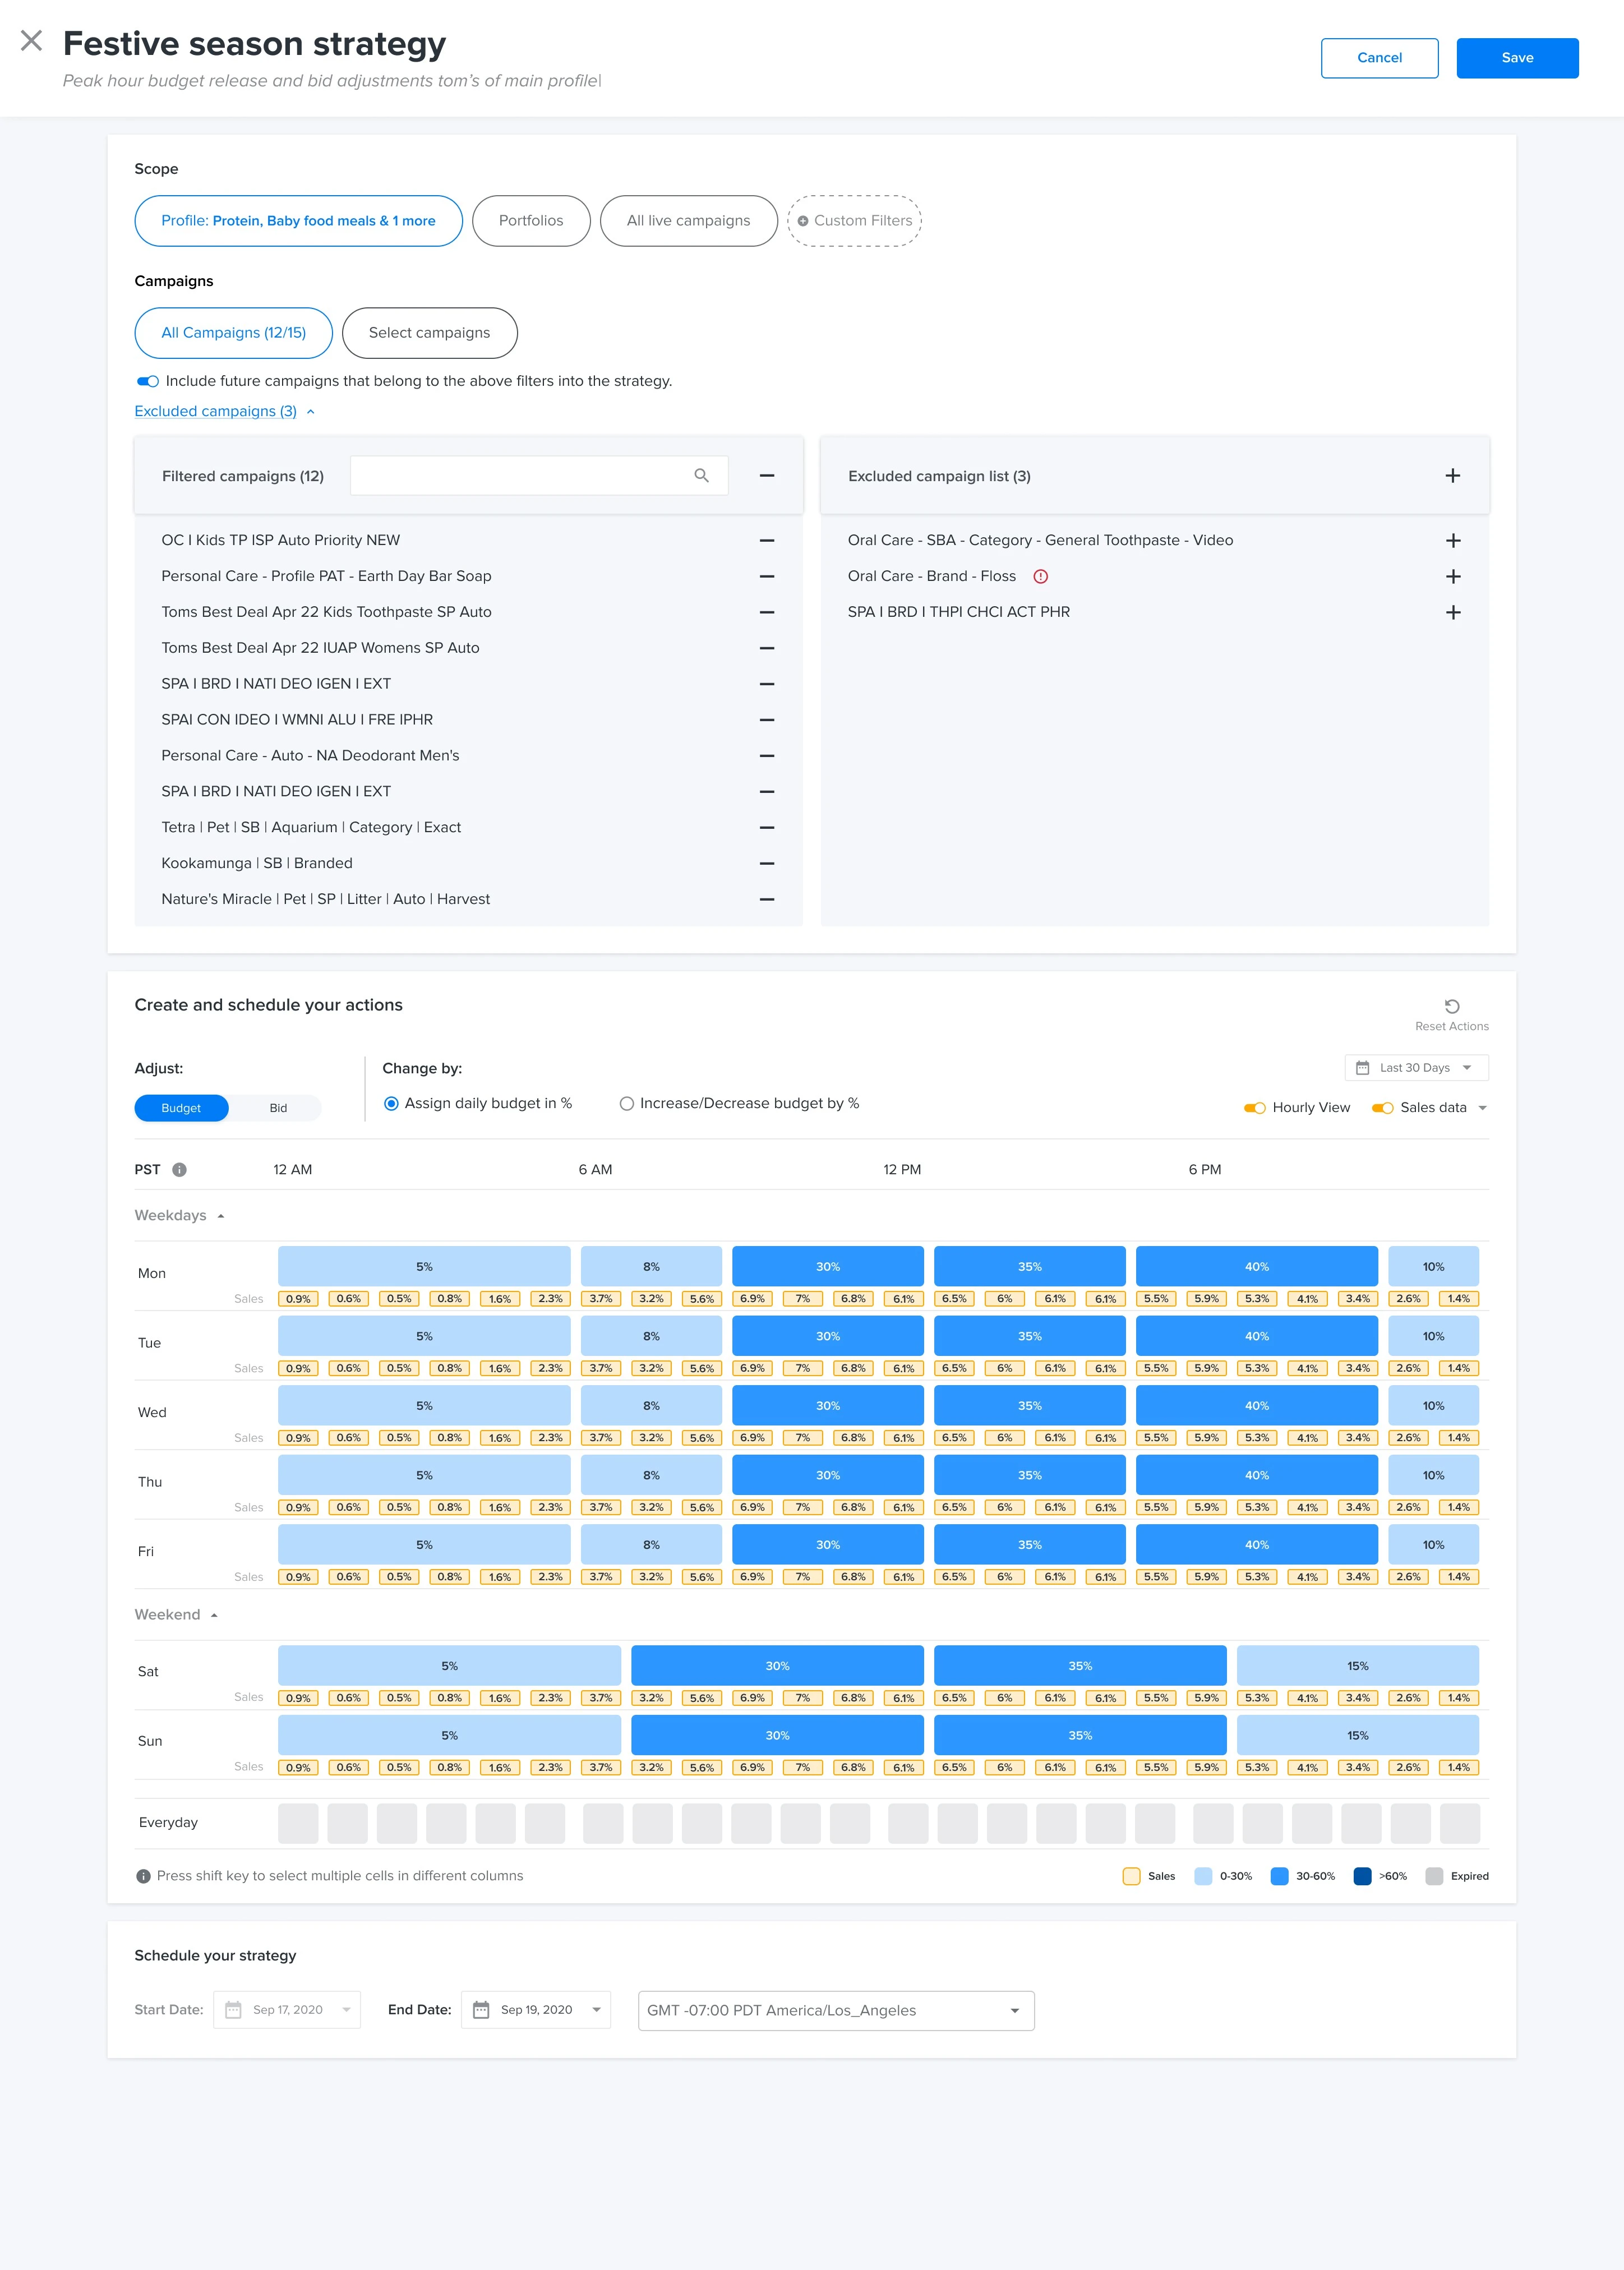Screen dimensions: 1624x2270
Task: Open the Start Date calendar icon
Action: pos(233,2010)
